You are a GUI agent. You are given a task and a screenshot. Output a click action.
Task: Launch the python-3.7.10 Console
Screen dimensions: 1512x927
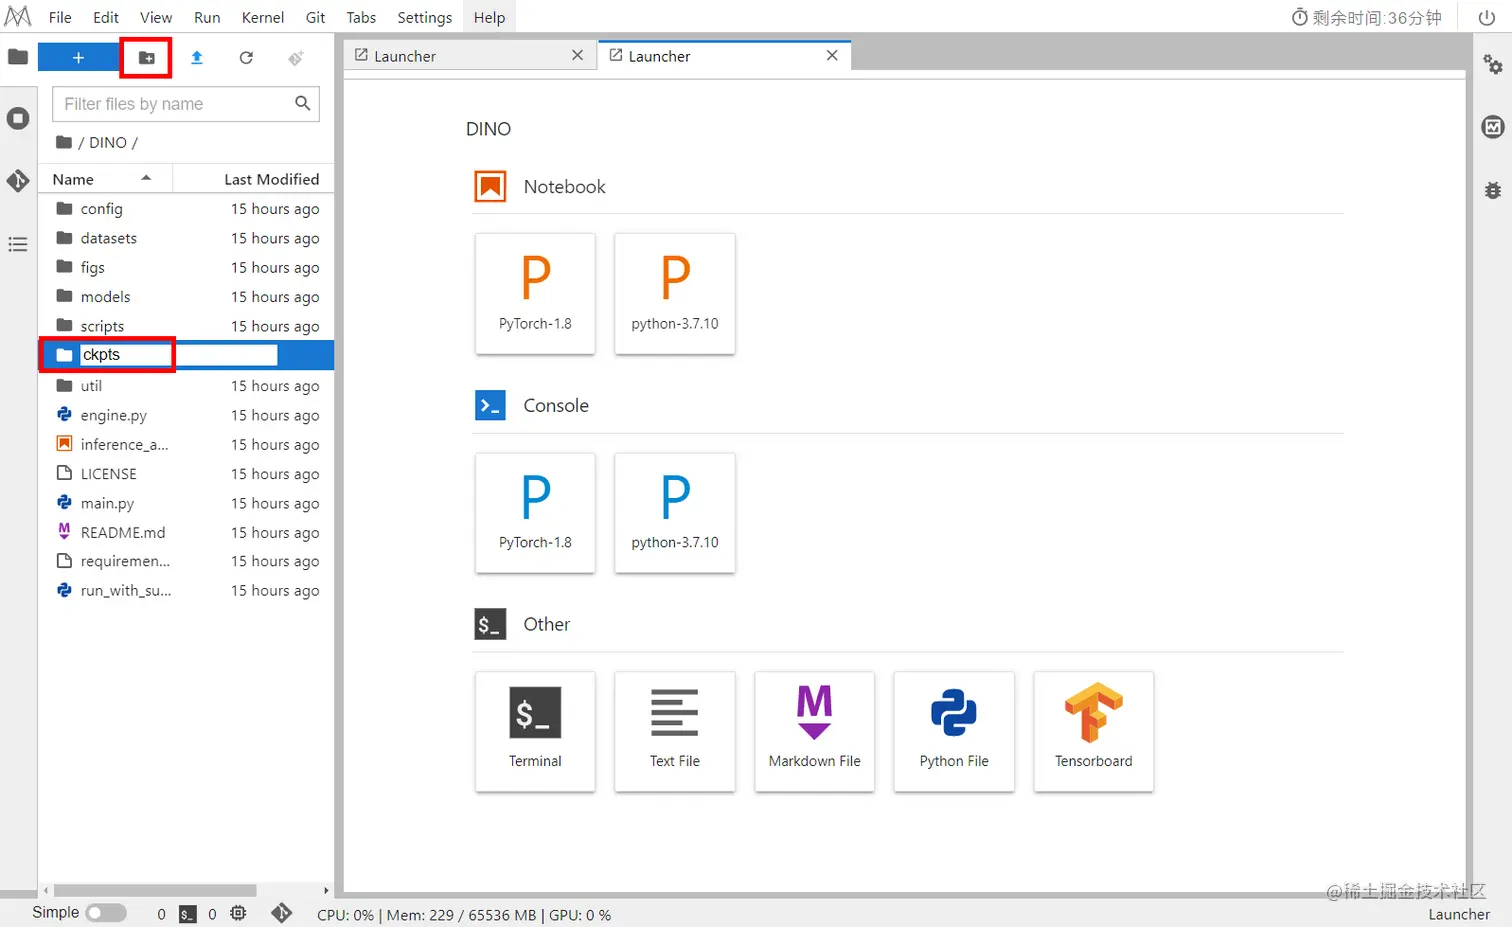pos(675,512)
